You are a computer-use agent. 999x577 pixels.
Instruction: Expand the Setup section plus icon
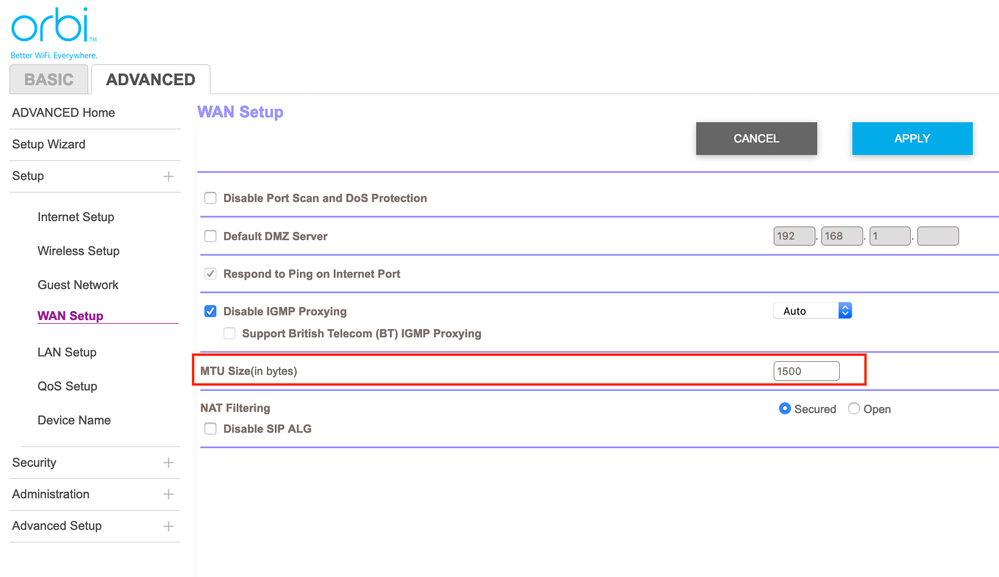click(x=168, y=177)
